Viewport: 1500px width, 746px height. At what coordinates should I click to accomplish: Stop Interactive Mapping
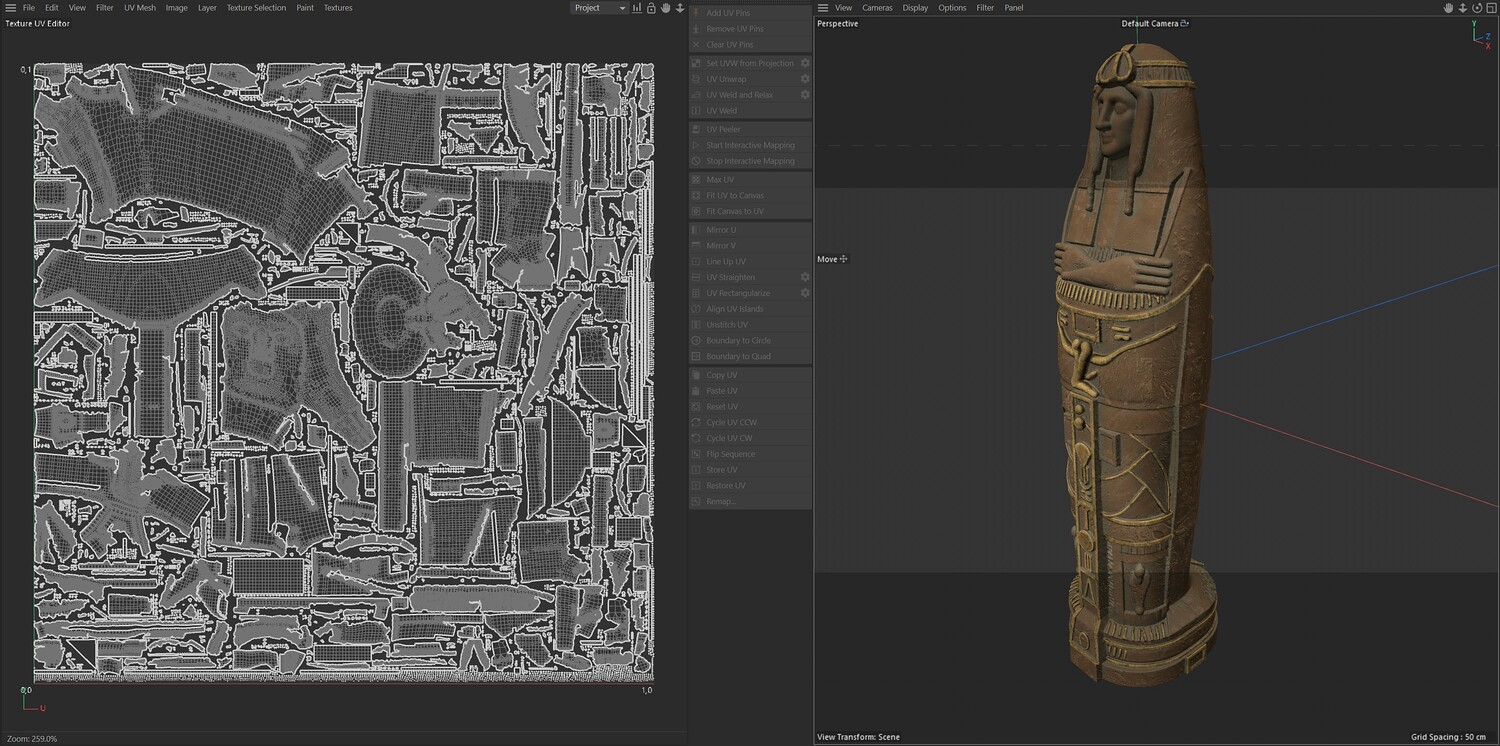(750, 161)
